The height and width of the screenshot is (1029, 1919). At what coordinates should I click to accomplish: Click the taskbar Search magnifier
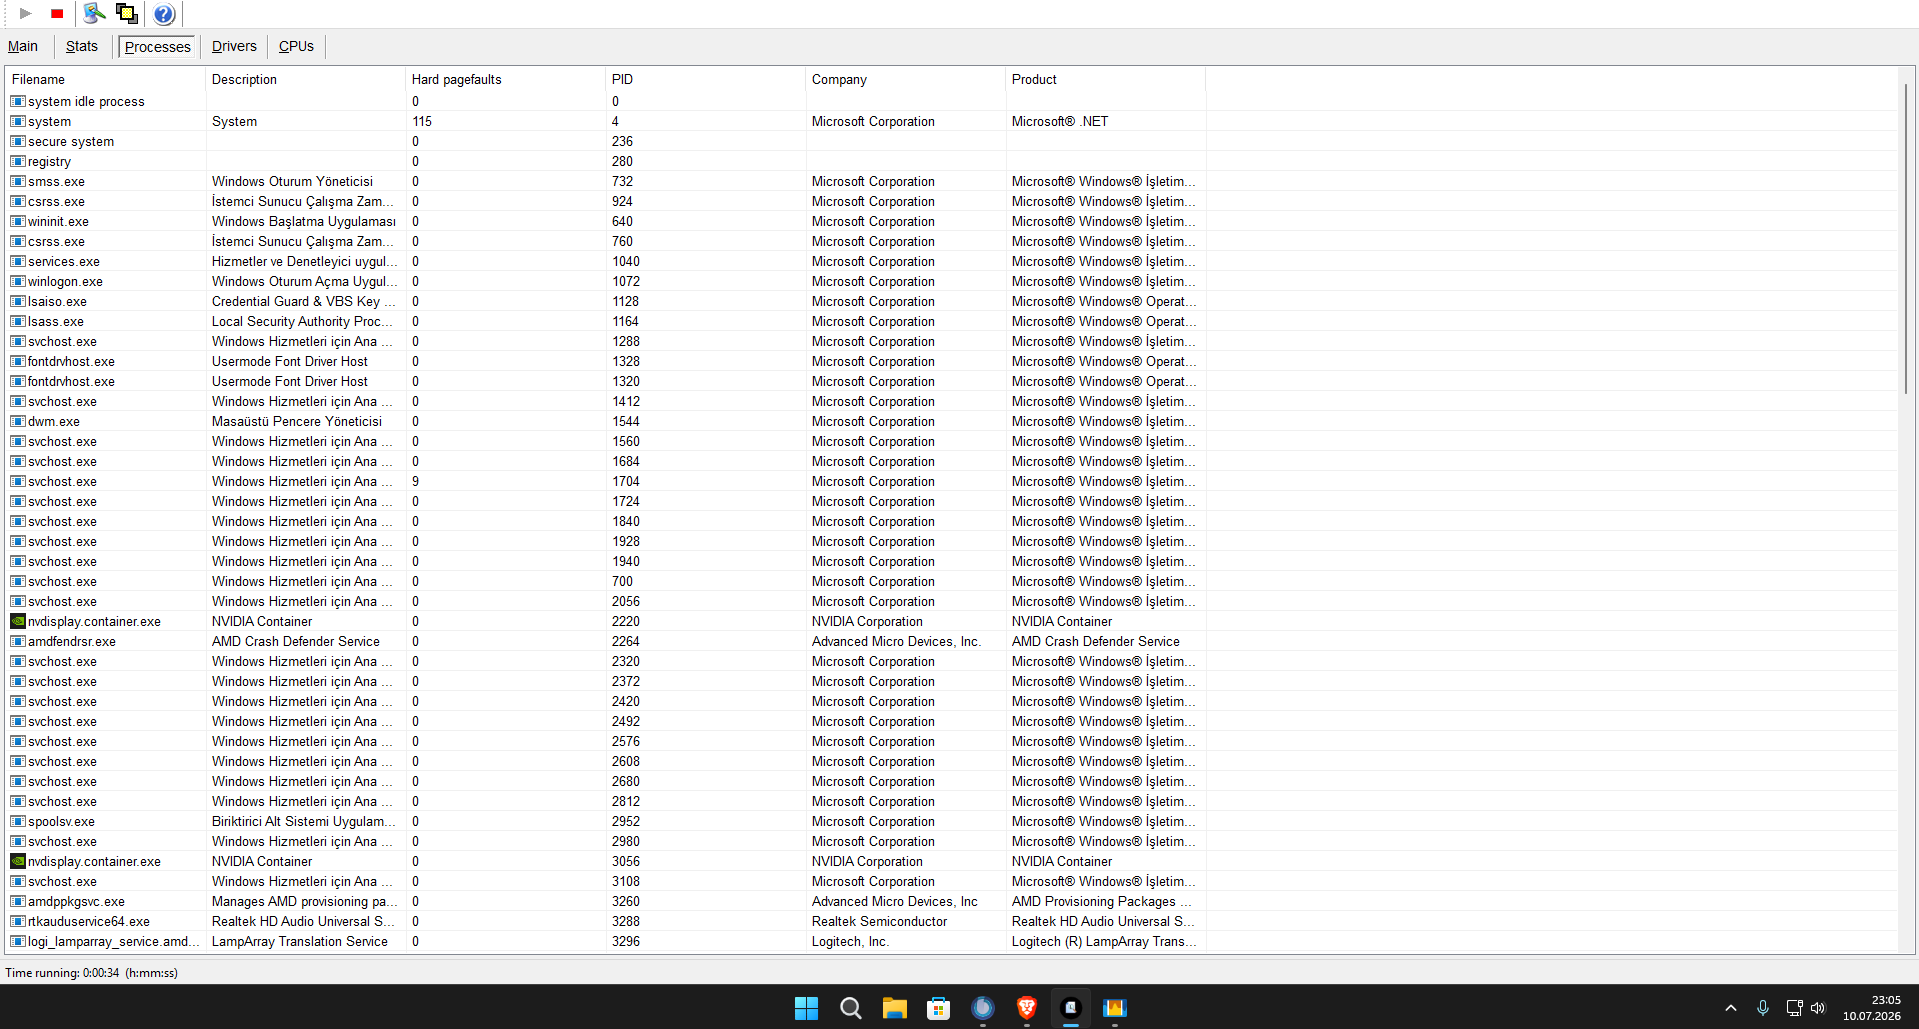tap(851, 1008)
